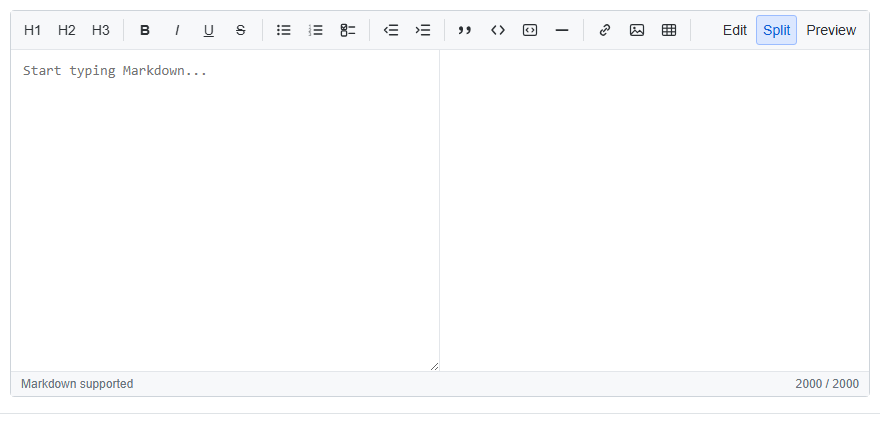This screenshot has height=447, width=880.
Task: Click the 'Markdown supported' footer text
Action: coord(77,384)
